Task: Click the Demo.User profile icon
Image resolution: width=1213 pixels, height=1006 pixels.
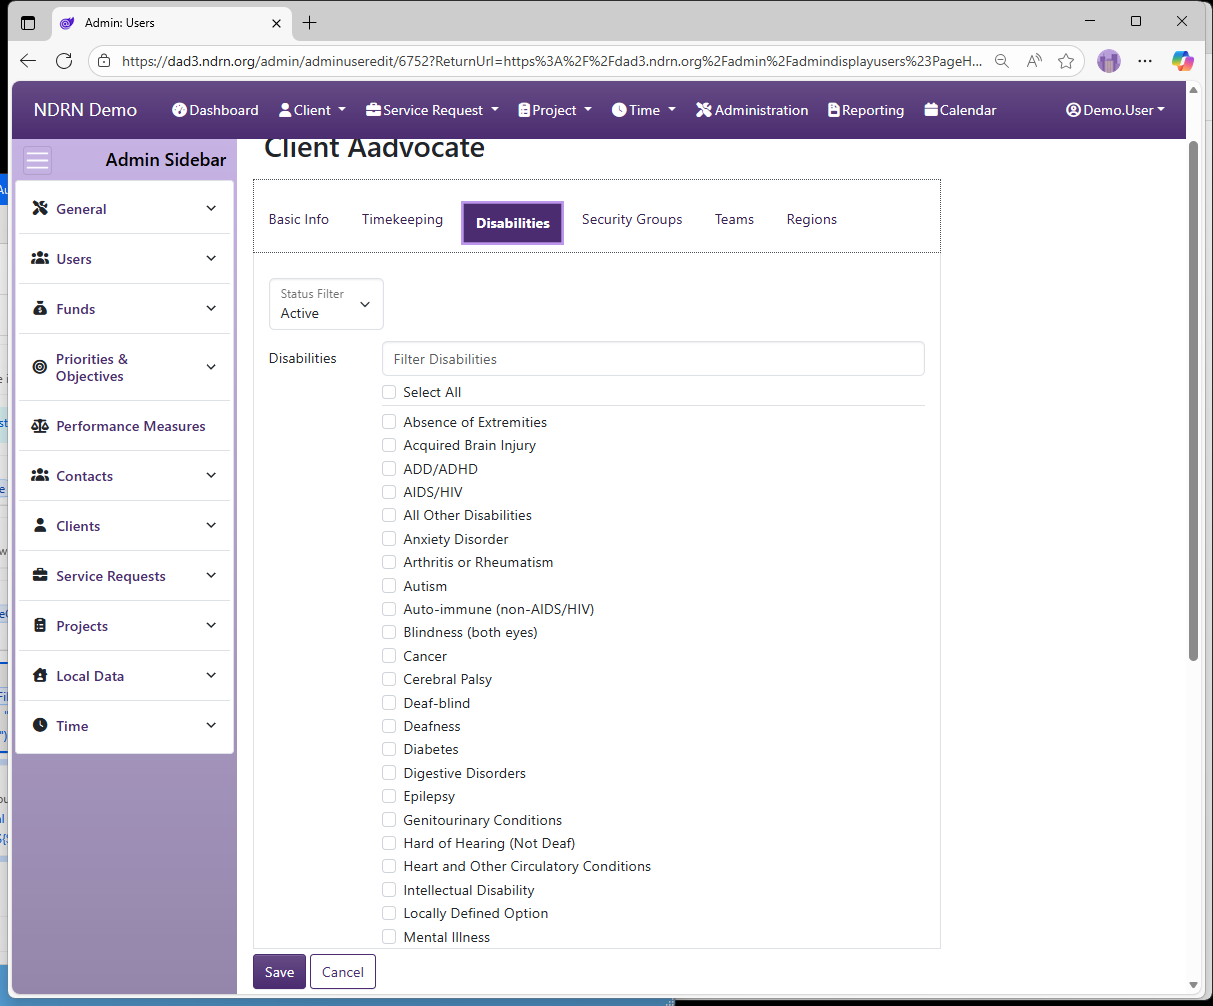Action: tap(1074, 110)
